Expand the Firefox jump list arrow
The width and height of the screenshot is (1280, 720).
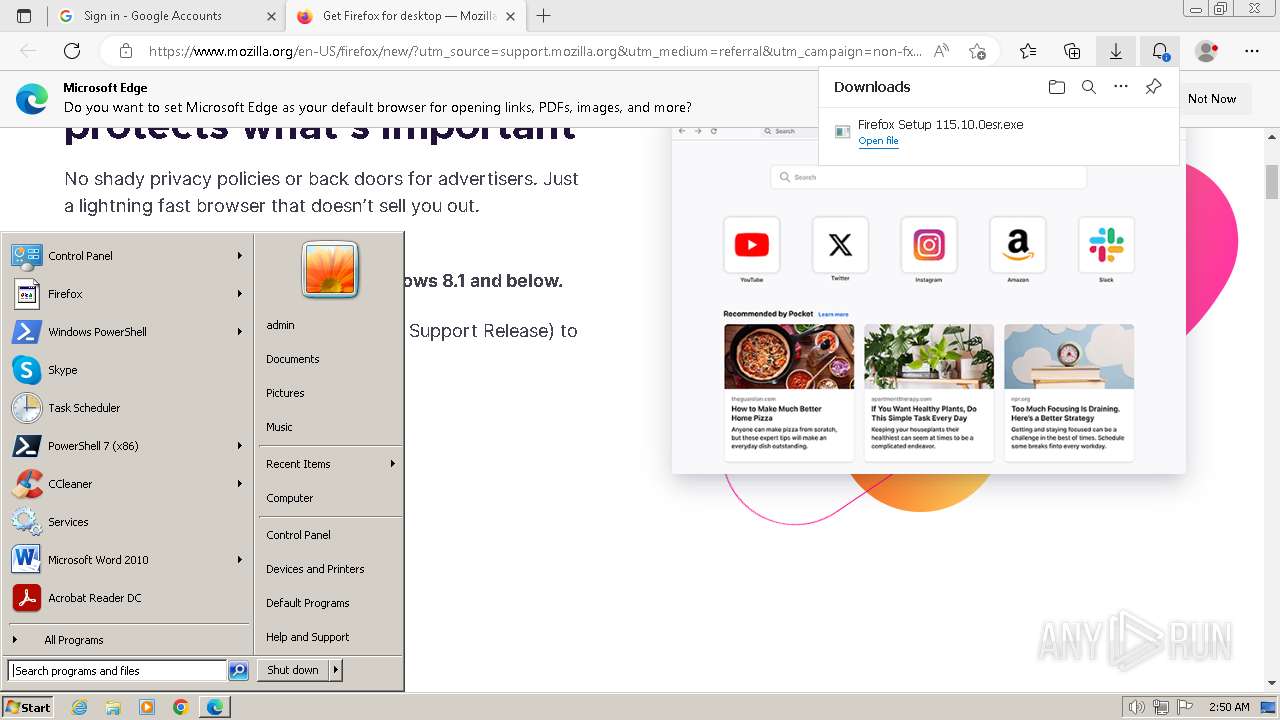pyautogui.click(x=240, y=294)
